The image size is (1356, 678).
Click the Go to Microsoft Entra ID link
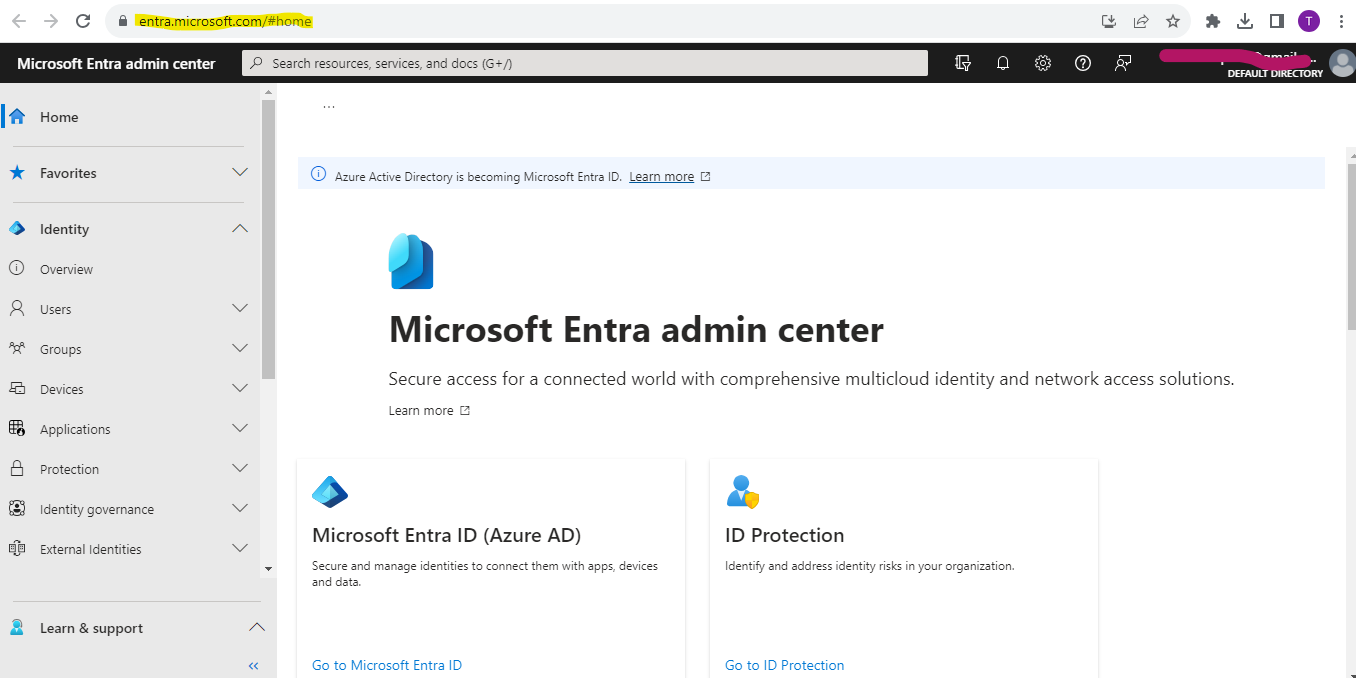pos(387,664)
